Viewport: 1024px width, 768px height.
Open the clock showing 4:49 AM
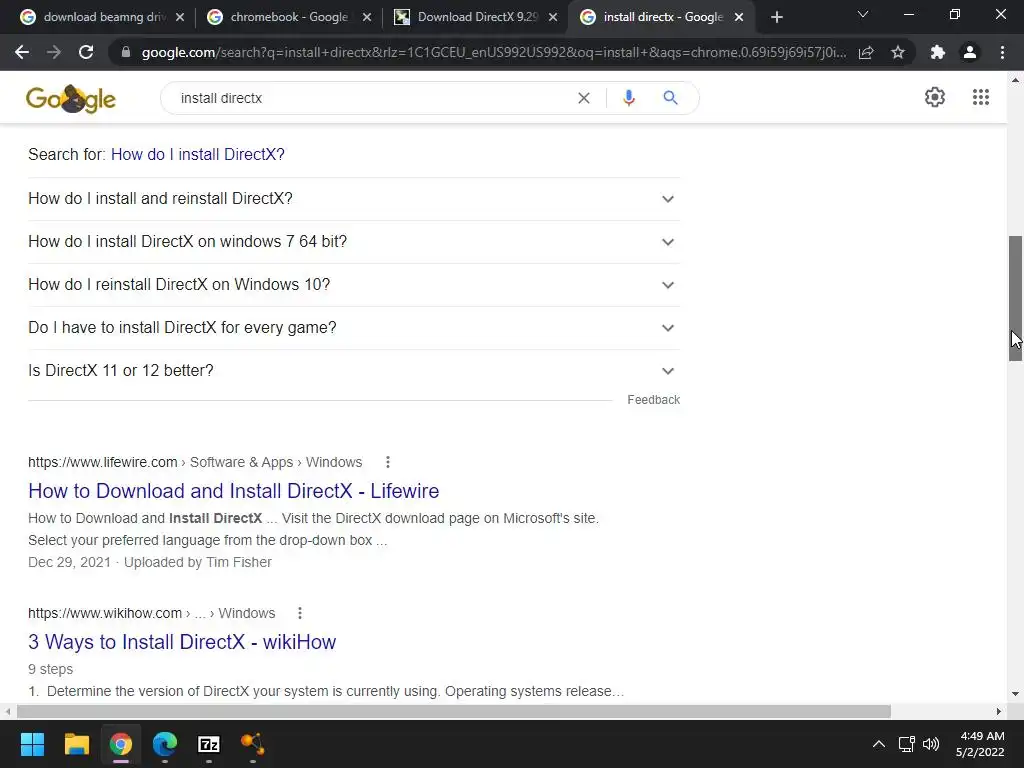click(982, 744)
